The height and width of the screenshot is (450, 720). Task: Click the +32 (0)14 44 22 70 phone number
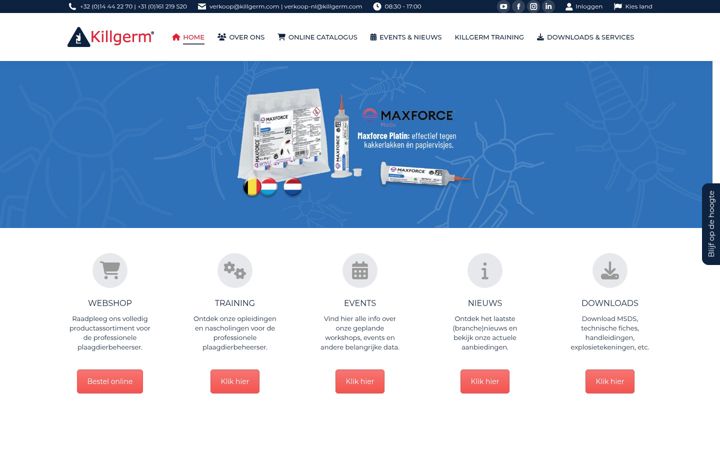tap(106, 6)
